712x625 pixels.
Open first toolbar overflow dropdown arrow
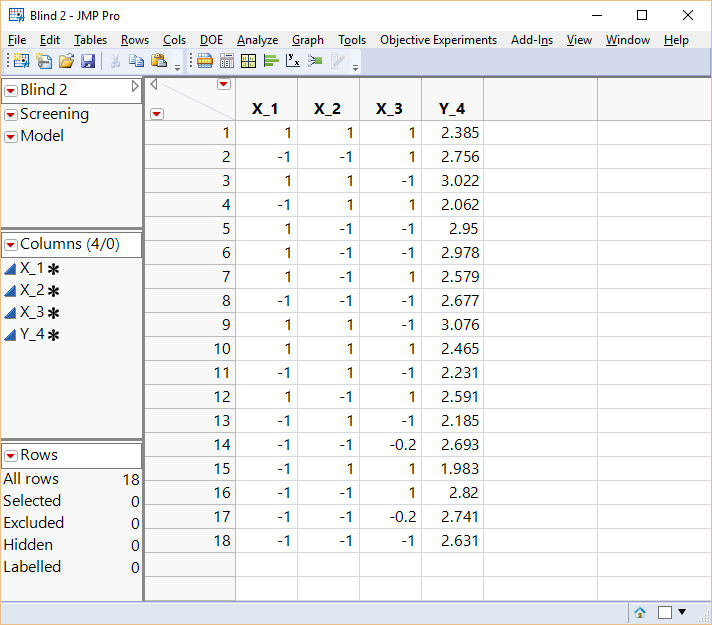178,67
